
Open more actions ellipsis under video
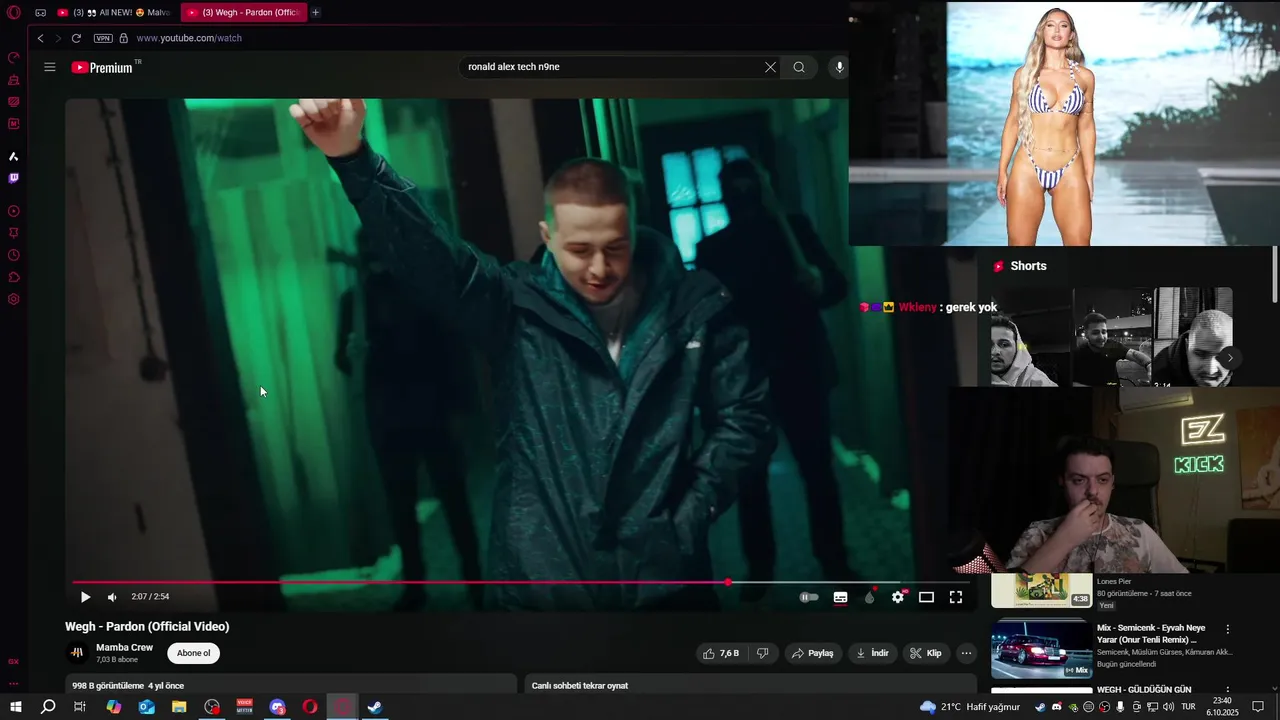point(966,653)
